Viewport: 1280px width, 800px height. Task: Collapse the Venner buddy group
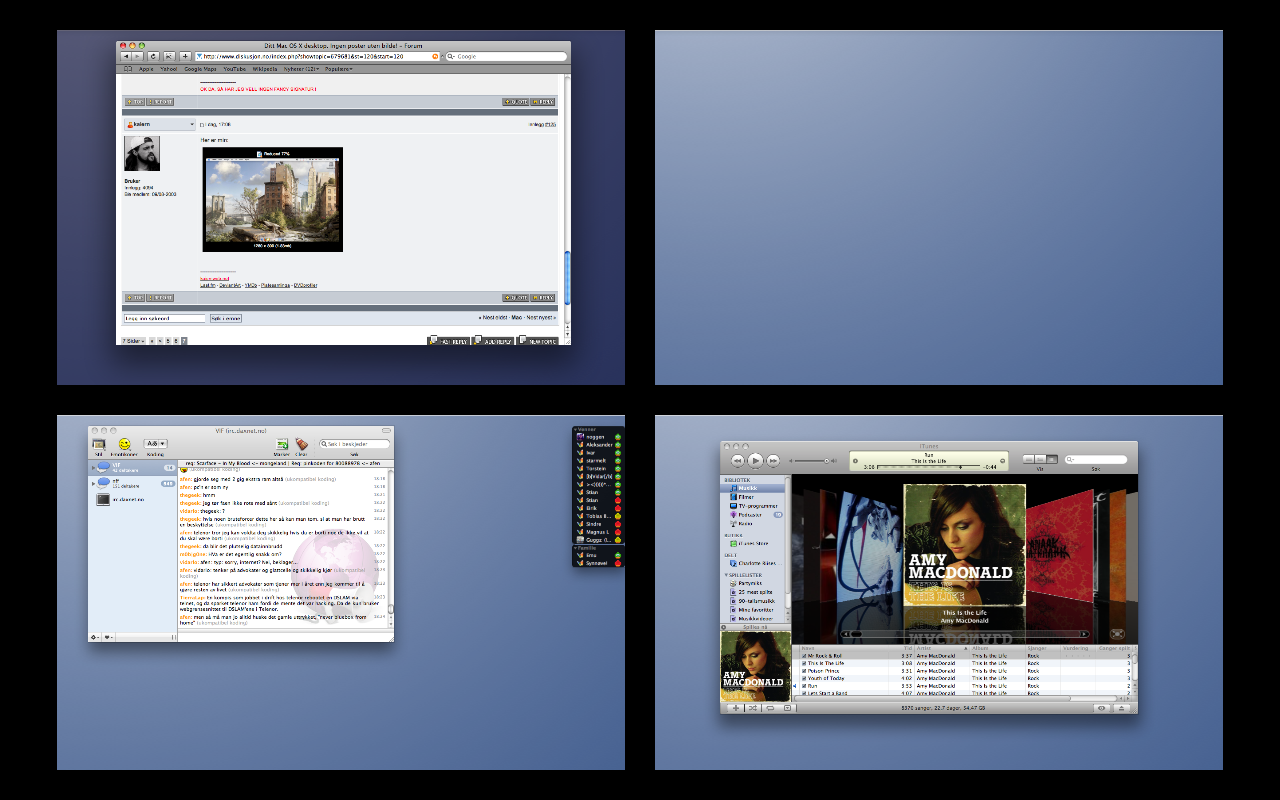[x=575, y=429]
